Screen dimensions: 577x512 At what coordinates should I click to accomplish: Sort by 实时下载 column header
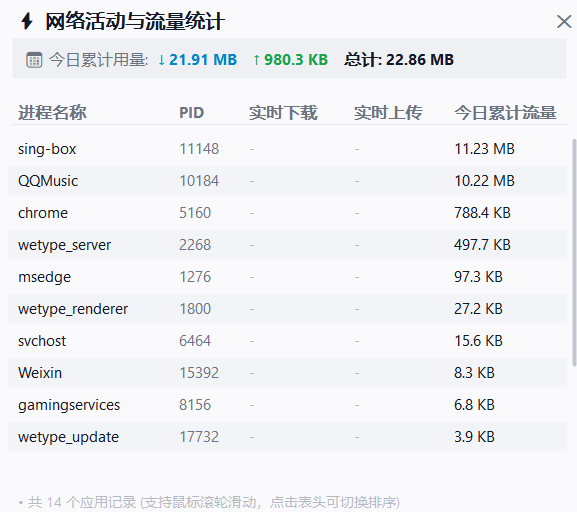click(283, 113)
